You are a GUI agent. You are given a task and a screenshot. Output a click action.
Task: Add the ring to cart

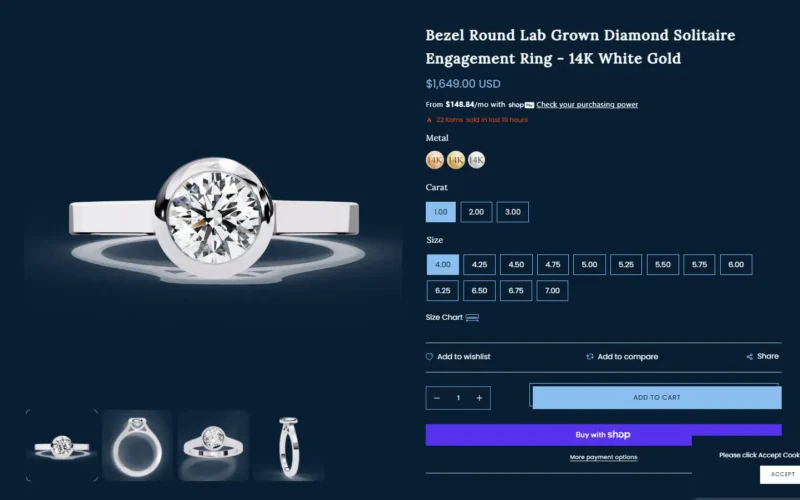(x=657, y=397)
